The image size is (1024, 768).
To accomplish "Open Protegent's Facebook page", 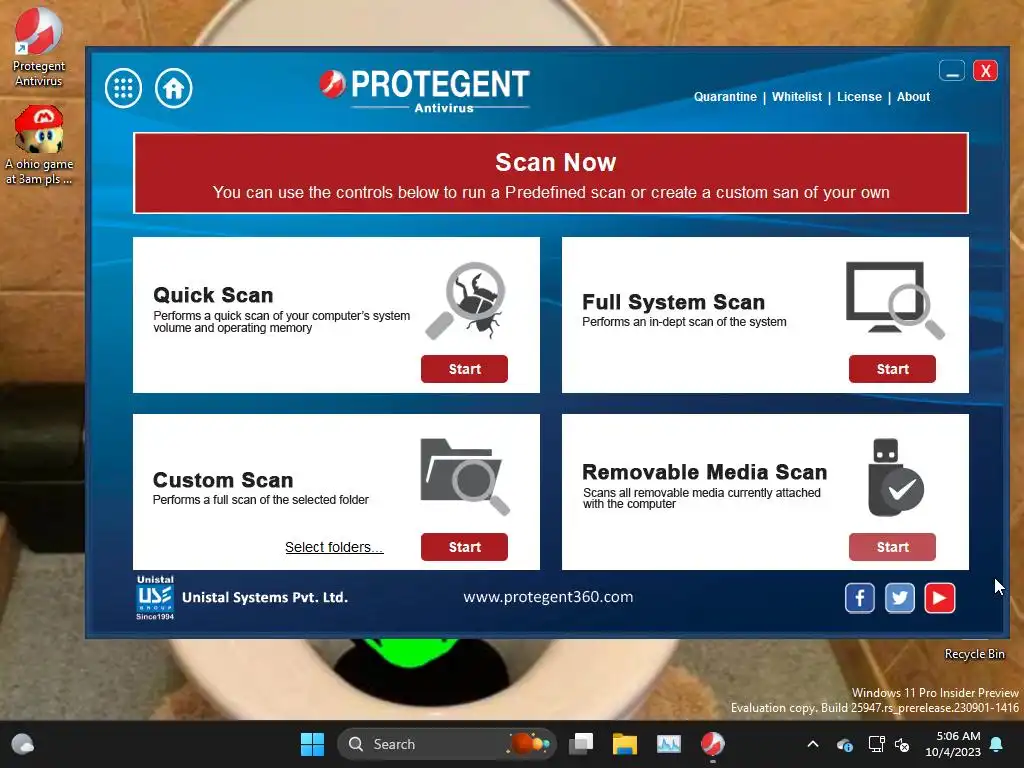I will [x=859, y=598].
